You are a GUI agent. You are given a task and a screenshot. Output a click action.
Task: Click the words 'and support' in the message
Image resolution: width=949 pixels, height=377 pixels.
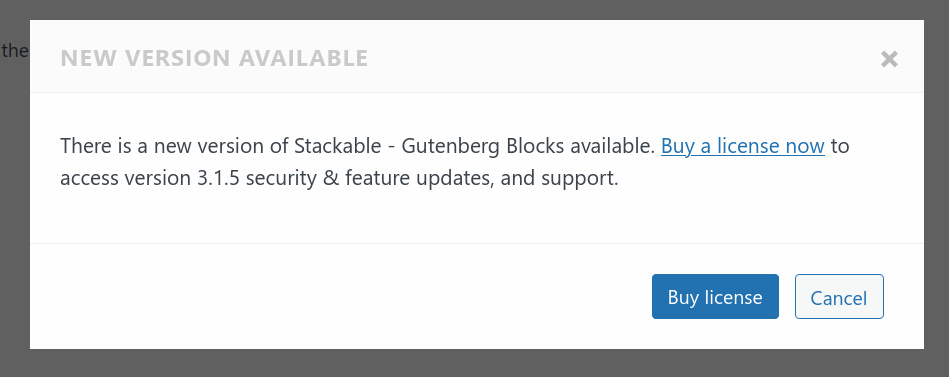tap(559, 179)
